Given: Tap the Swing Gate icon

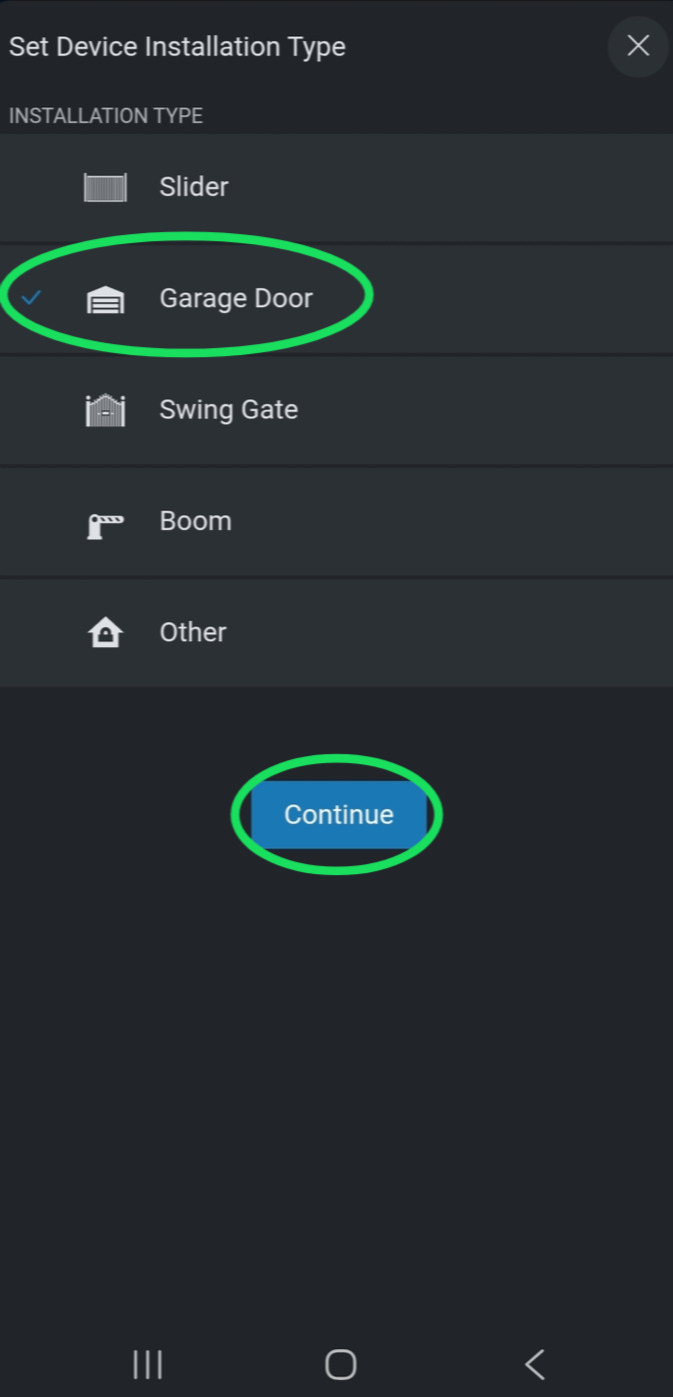Looking at the screenshot, I should coord(105,410).
